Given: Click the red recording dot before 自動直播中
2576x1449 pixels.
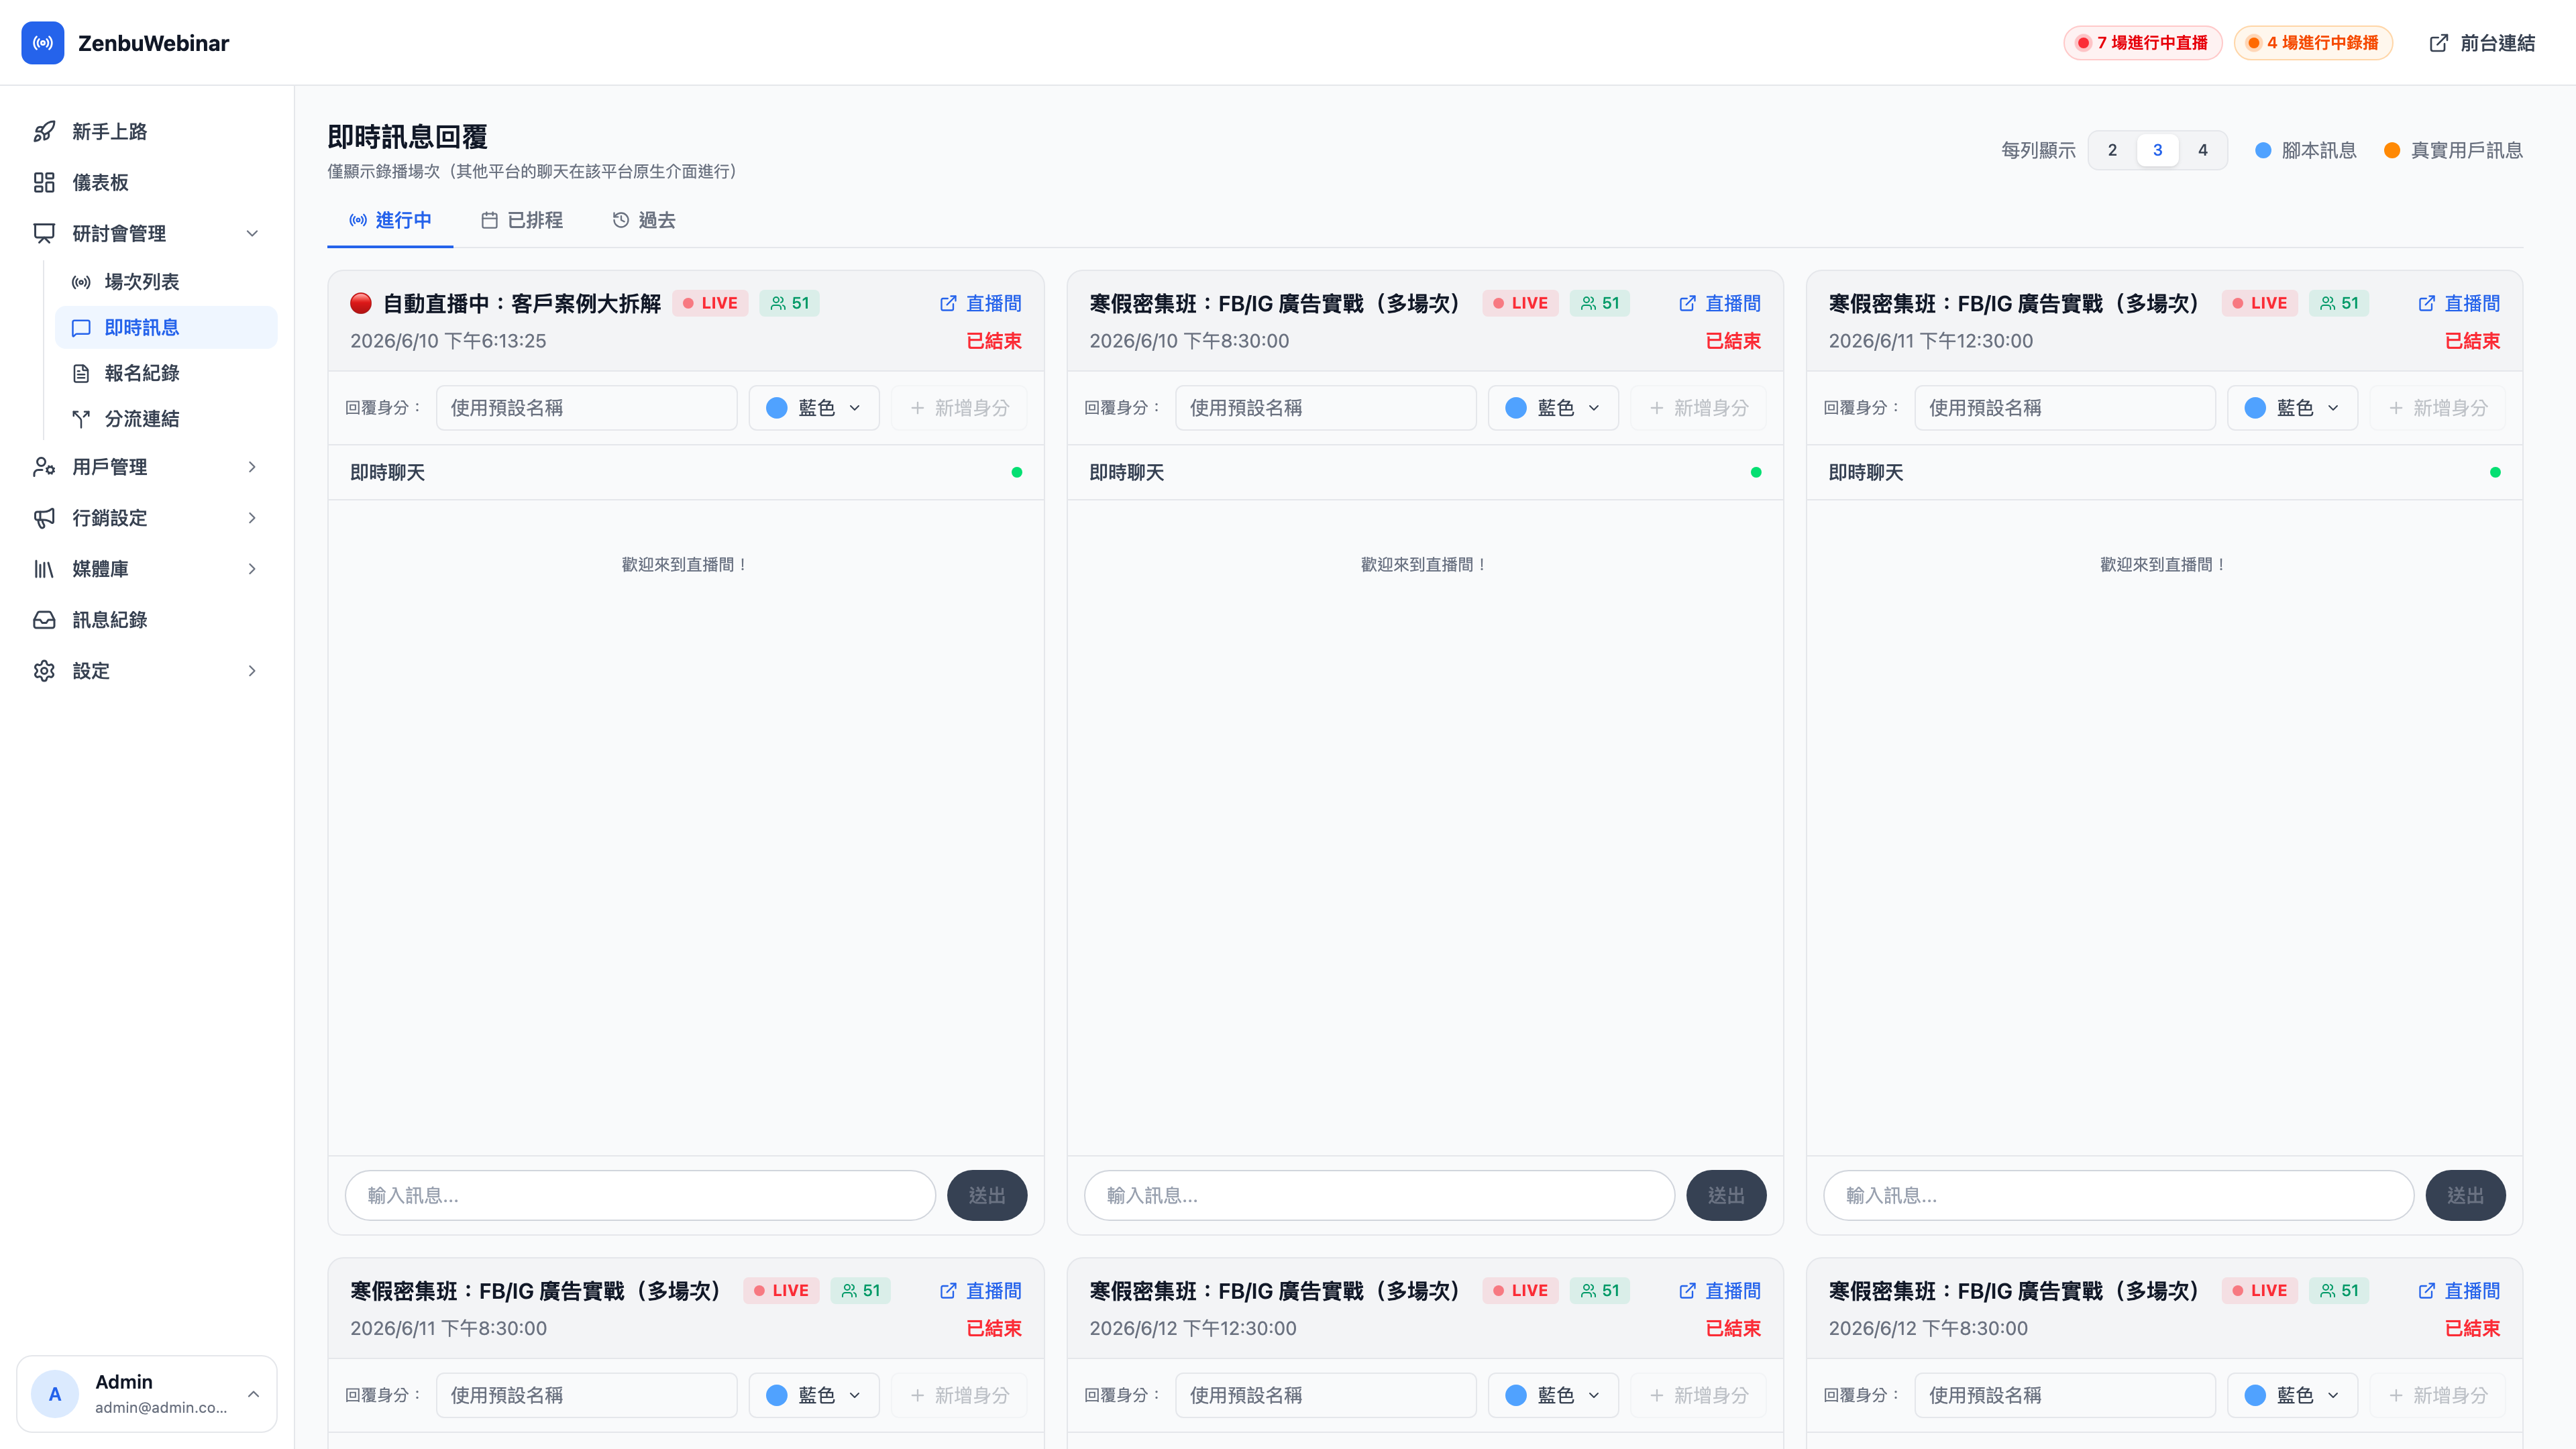Looking at the screenshot, I should [361, 303].
